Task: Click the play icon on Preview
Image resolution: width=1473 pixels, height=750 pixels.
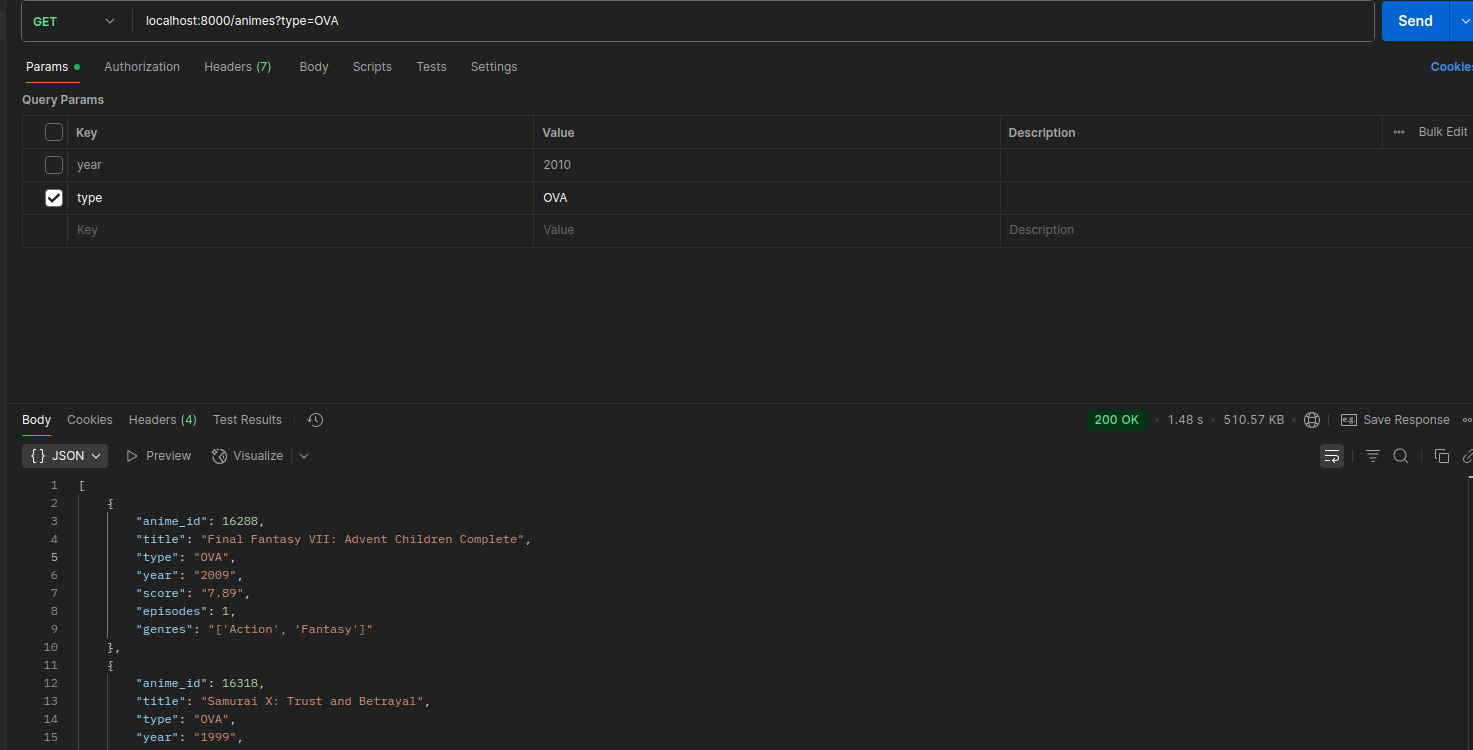Action: coord(132,456)
